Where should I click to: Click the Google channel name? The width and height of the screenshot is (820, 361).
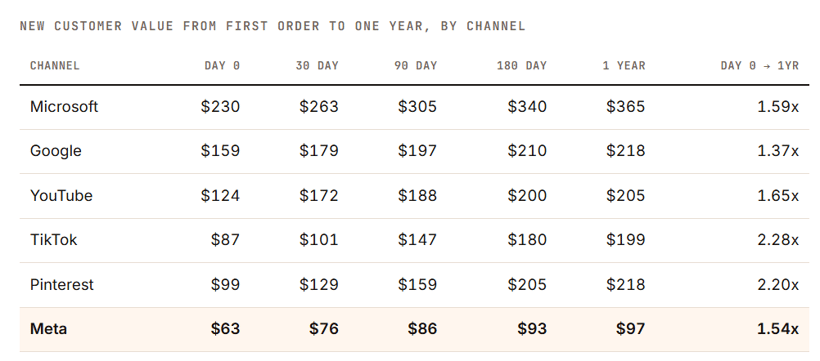point(55,151)
